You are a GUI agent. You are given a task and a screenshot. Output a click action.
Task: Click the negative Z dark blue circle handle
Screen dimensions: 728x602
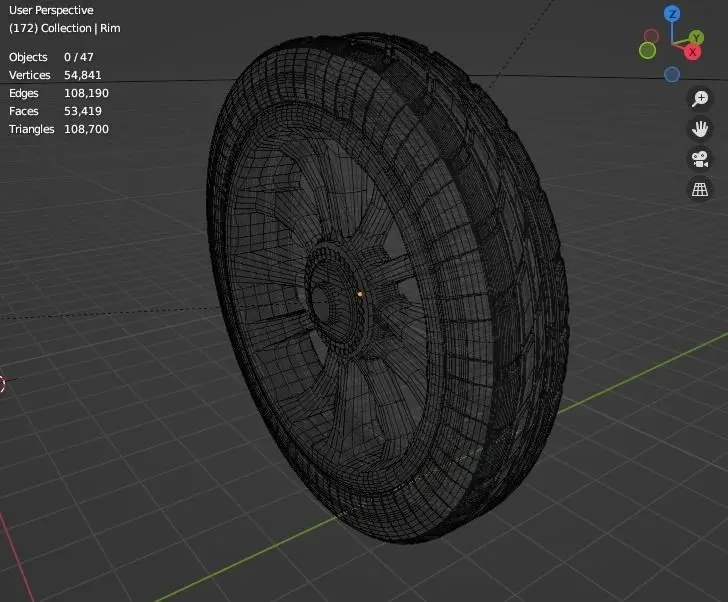tap(672, 74)
